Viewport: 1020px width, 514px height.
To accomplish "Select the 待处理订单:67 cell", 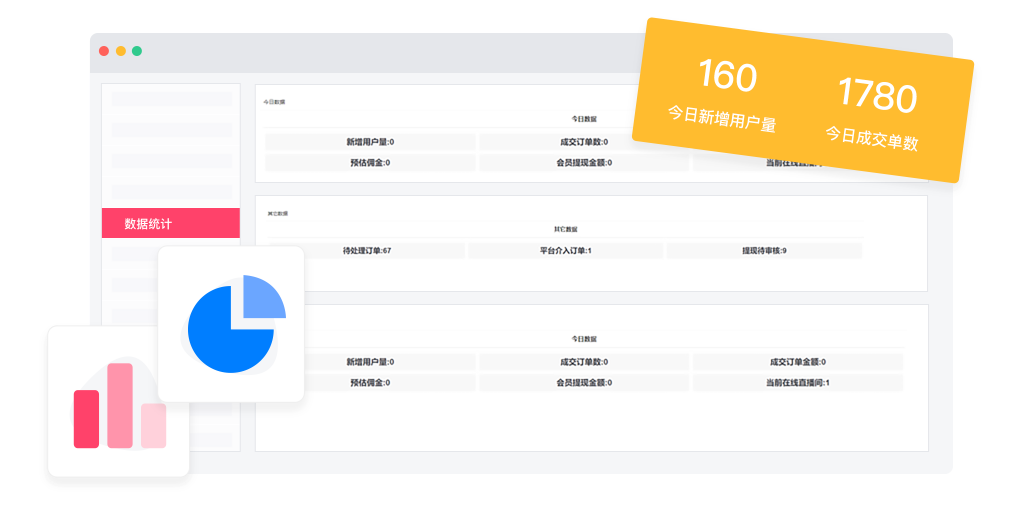I will tap(366, 250).
